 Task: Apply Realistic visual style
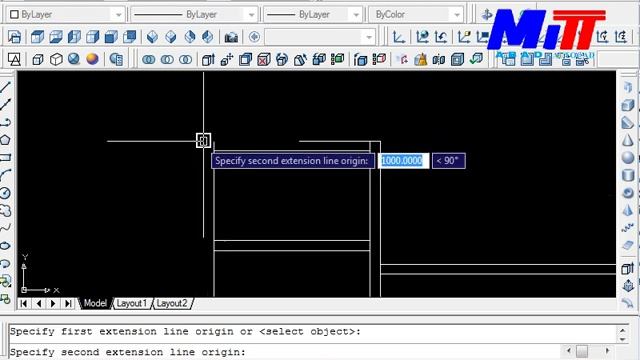[74, 59]
